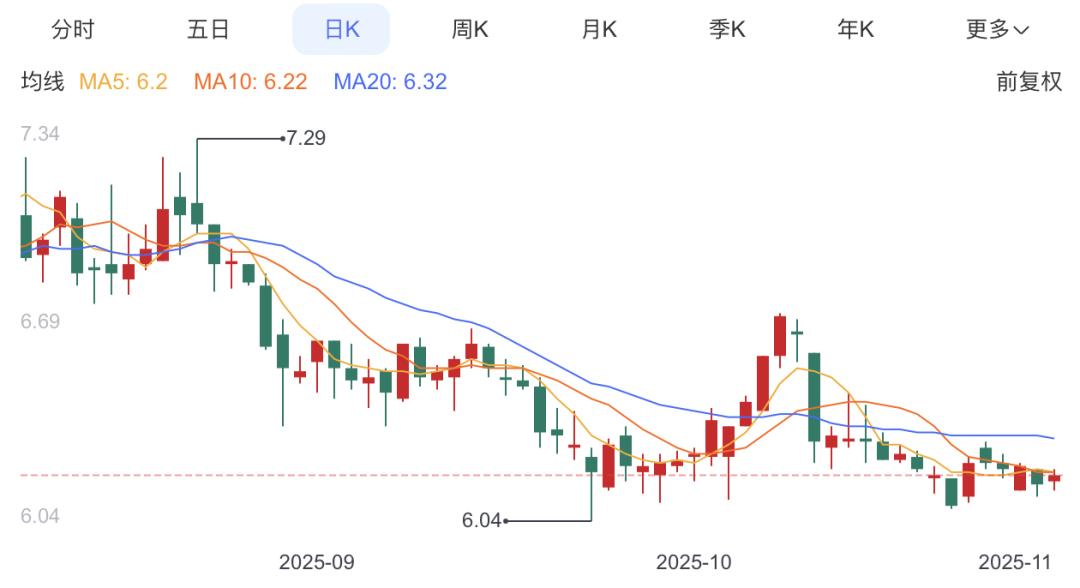This screenshot has height=588, width=1080.
Task: Switch to the 分时 intraday tab
Action: coord(72,30)
